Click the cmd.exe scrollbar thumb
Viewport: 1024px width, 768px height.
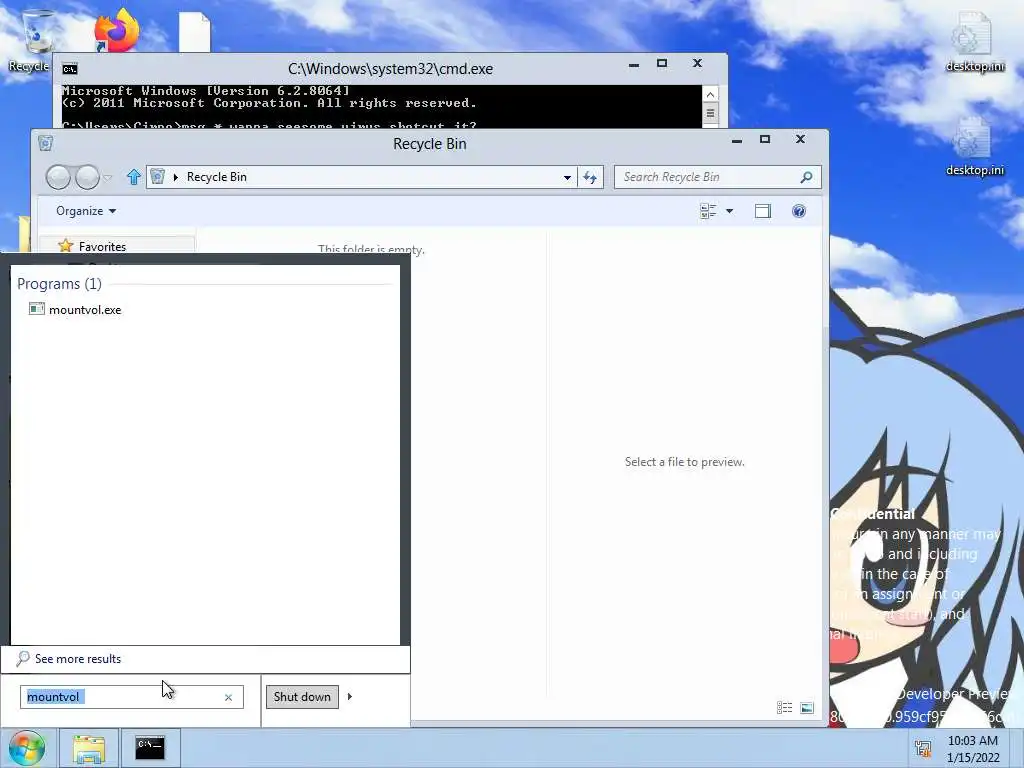click(710, 114)
